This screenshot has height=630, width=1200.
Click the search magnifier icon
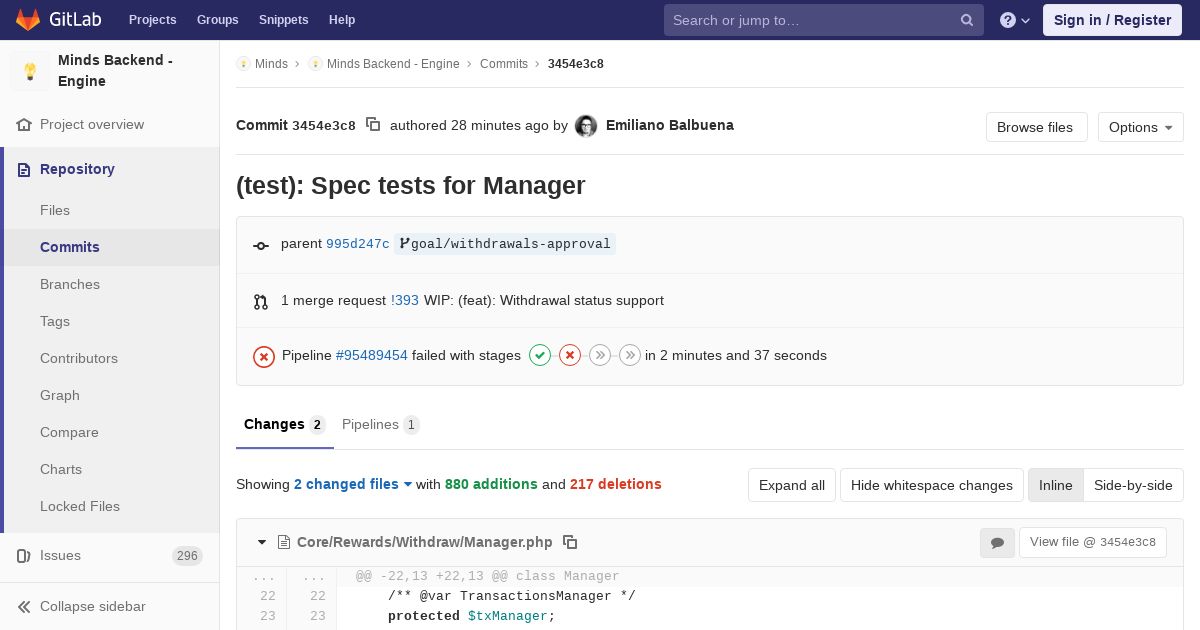pyautogui.click(x=967, y=20)
